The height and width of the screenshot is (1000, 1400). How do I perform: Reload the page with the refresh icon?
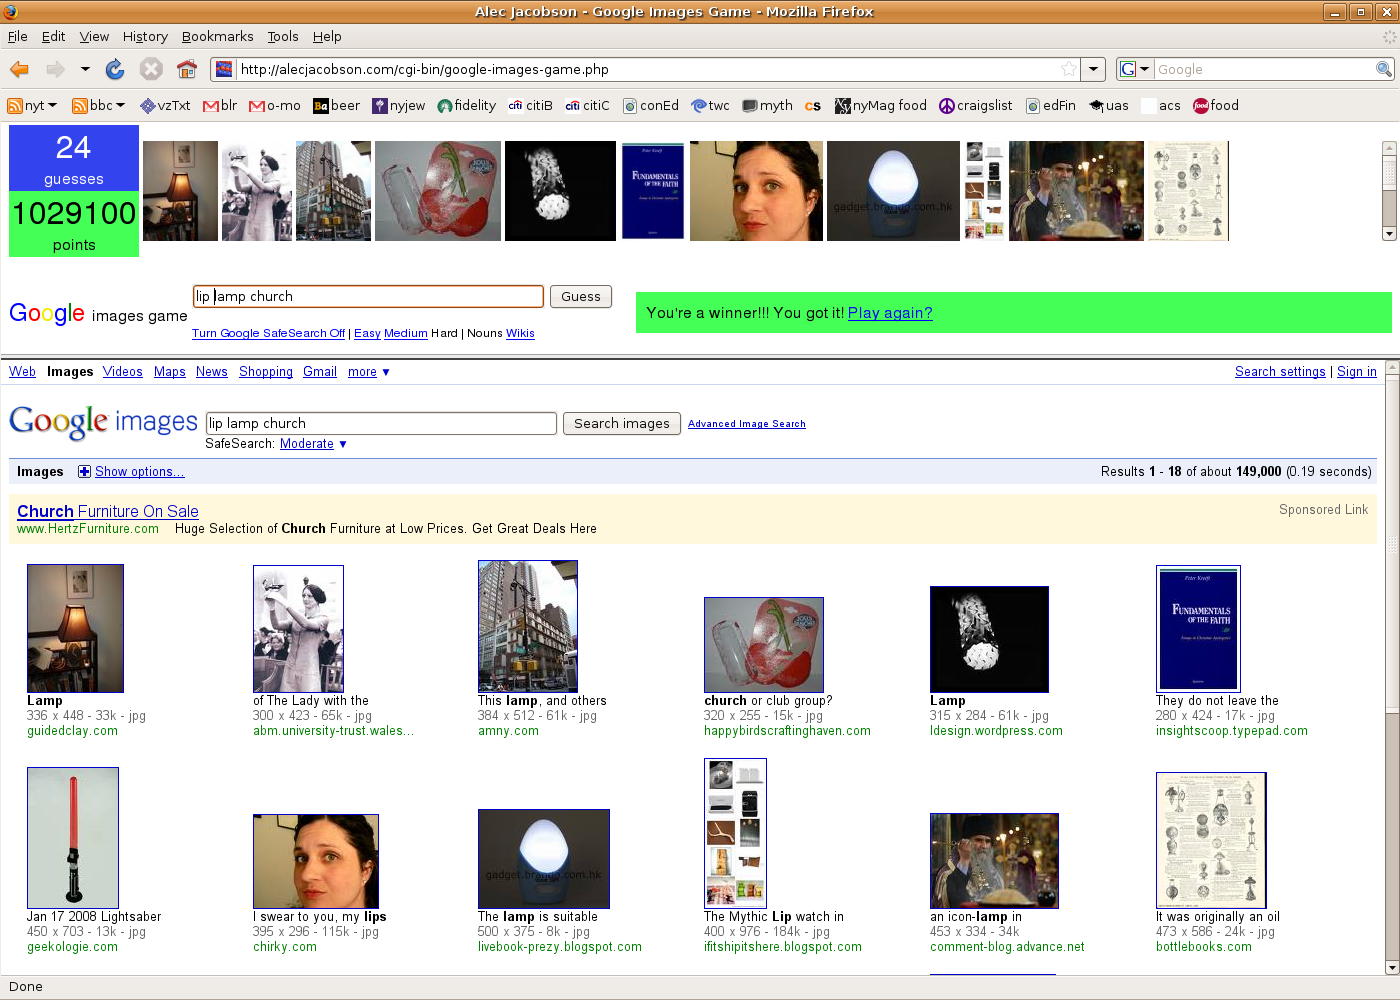pyautogui.click(x=115, y=69)
